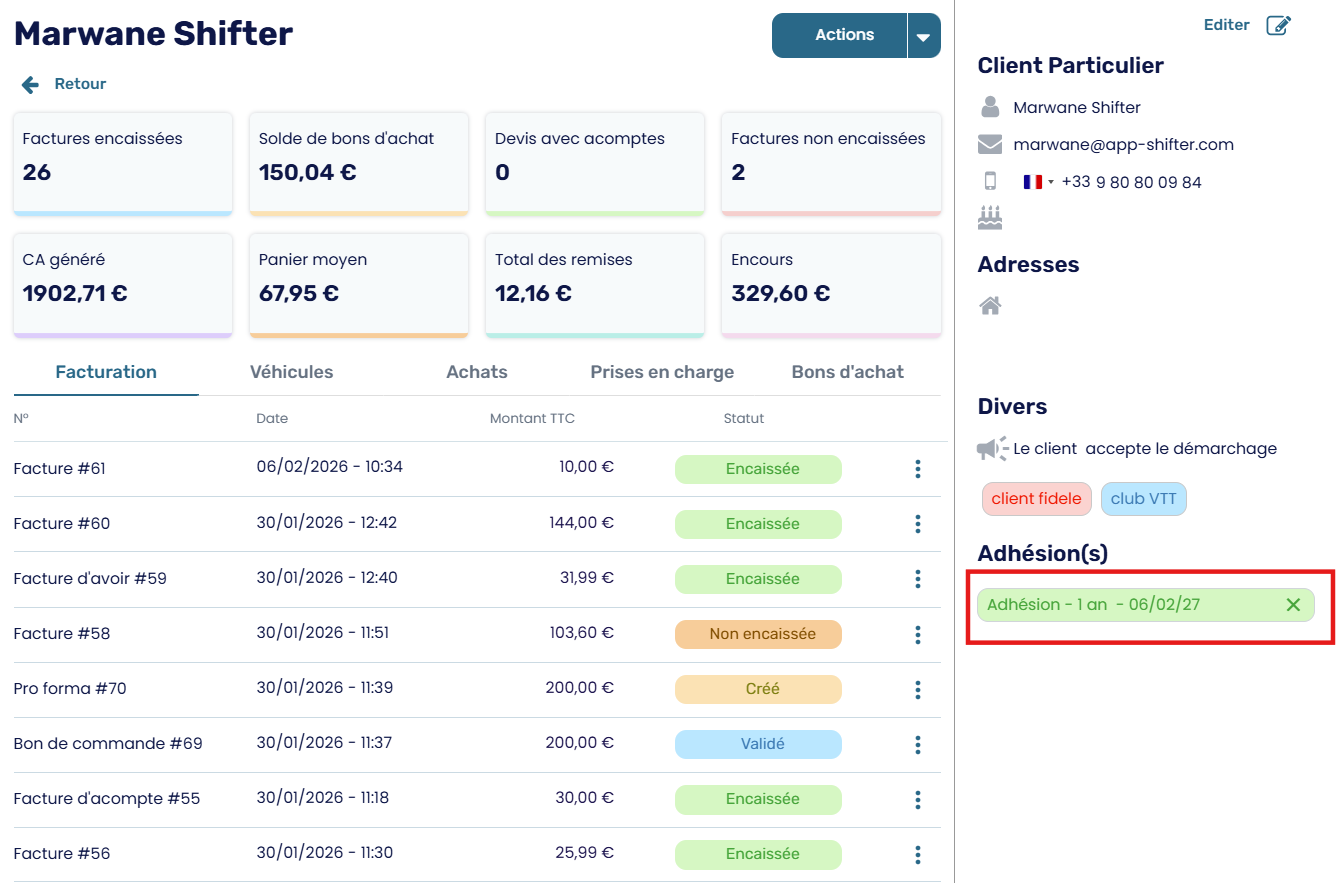1336x883 pixels.
Task: Click the 06/02/2026 - 10:34 date
Action: 329,467
